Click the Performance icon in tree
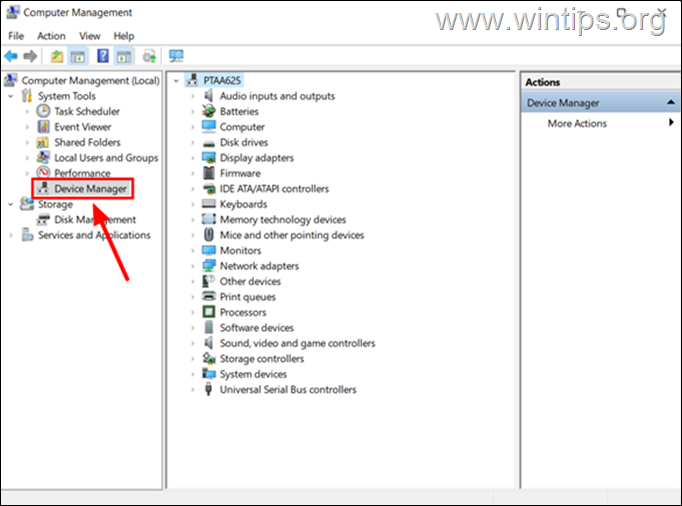The height and width of the screenshot is (506, 682). (43, 172)
